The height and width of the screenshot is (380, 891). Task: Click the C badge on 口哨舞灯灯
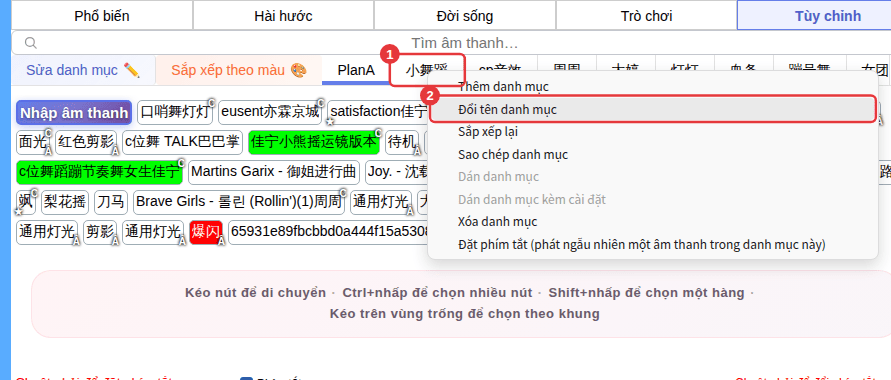tap(211, 103)
